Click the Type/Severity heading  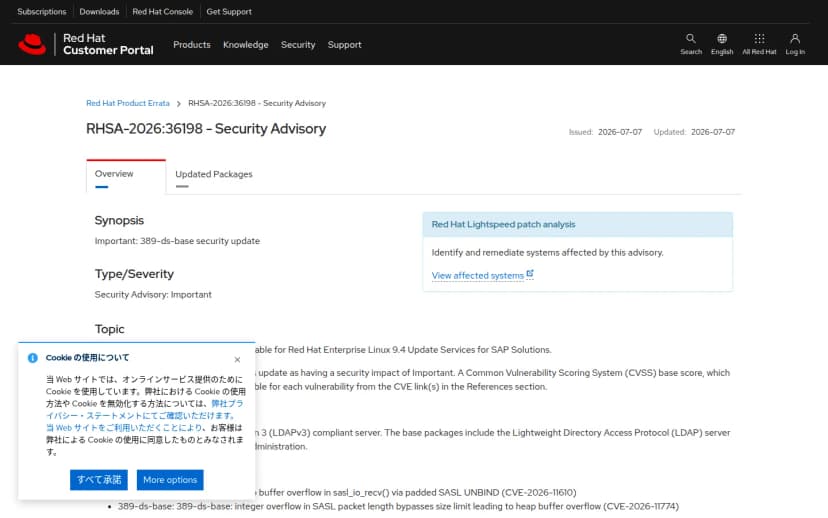[134, 274]
